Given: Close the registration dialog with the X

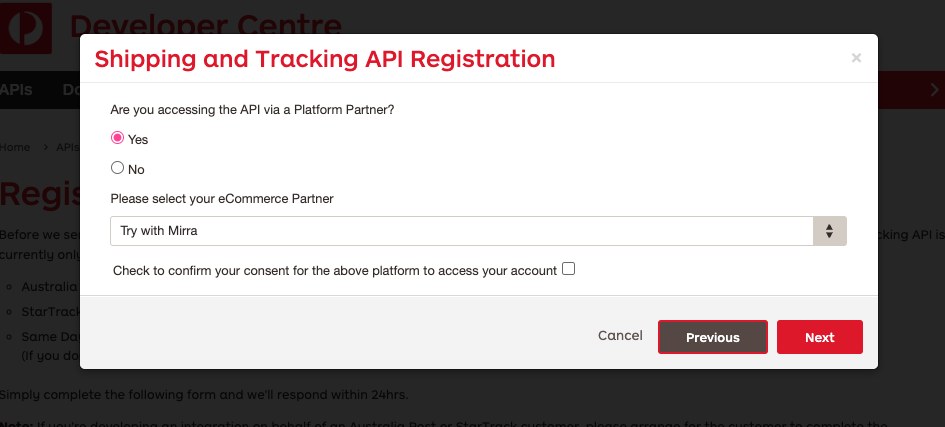Looking at the screenshot, I should pos(856,58).
